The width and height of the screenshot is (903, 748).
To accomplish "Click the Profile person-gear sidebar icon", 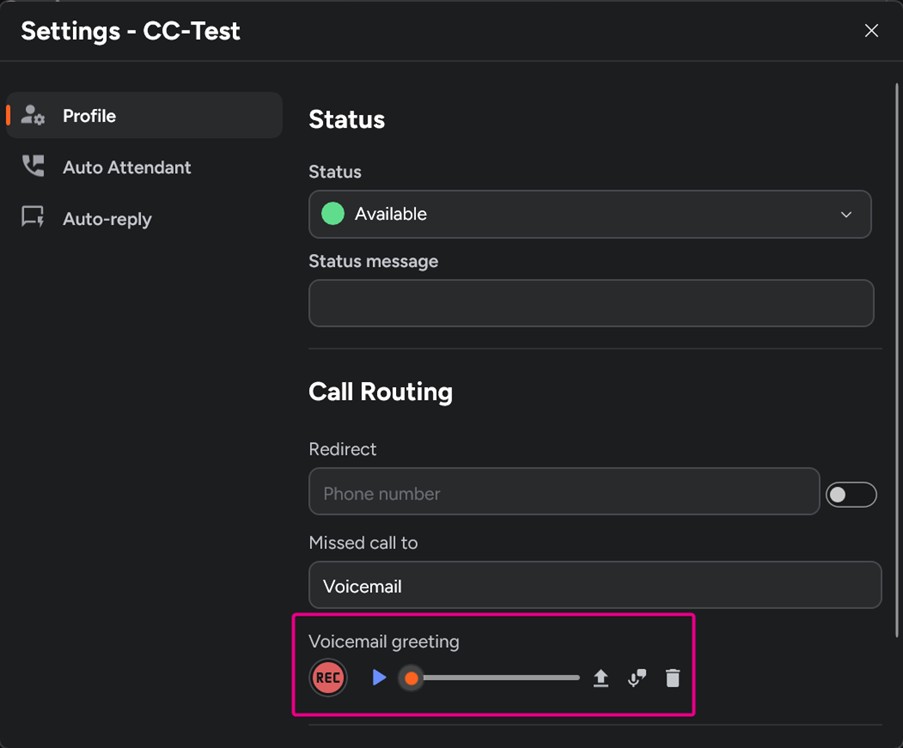I will (x=33, y=116).
